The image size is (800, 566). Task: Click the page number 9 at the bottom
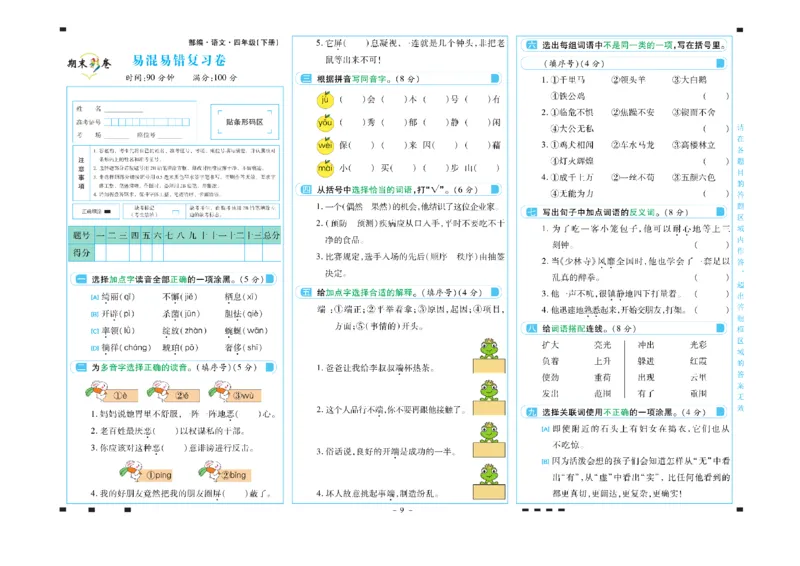click(x=402, y=510)
